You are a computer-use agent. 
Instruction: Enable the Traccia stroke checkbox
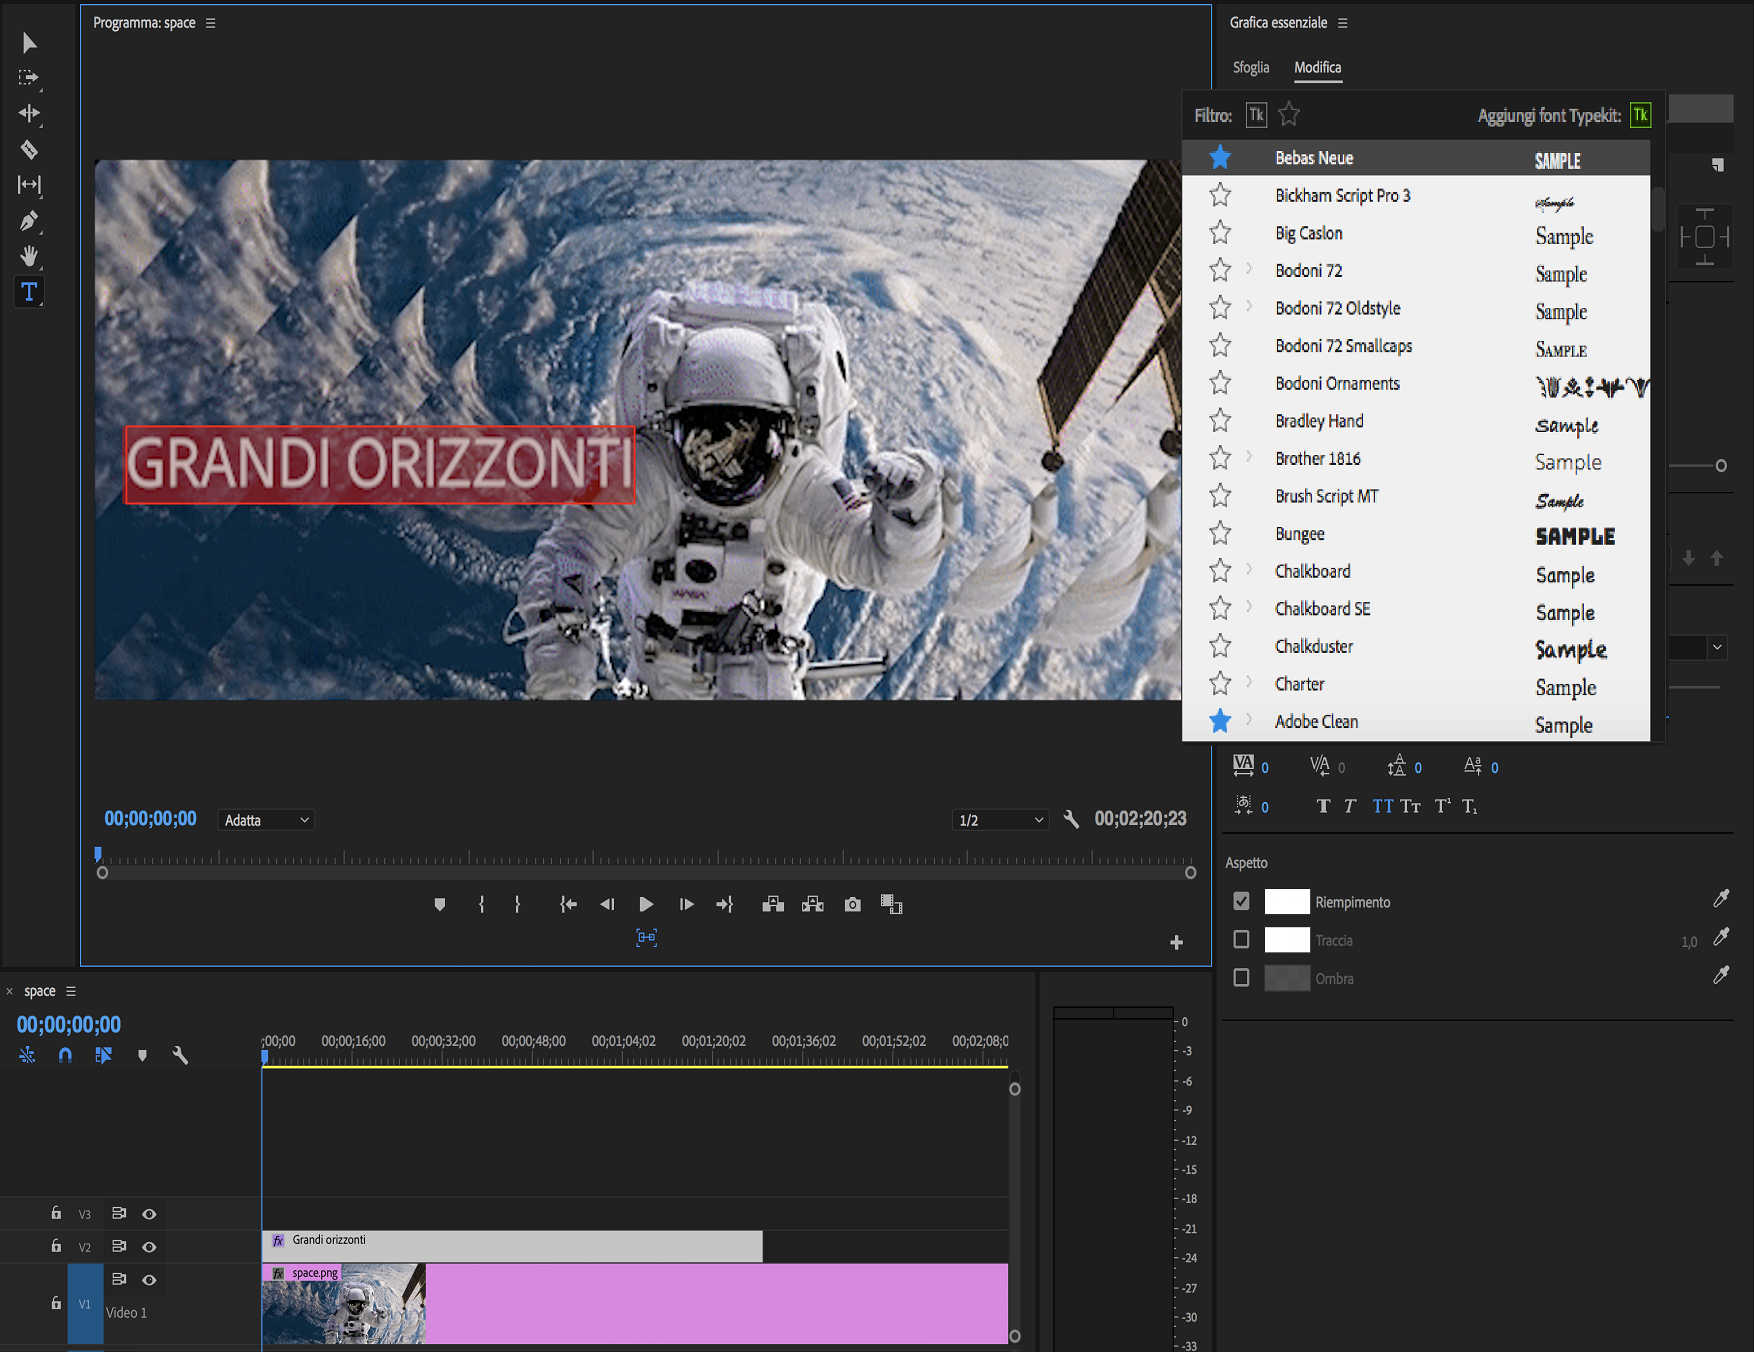point(1241,940)
